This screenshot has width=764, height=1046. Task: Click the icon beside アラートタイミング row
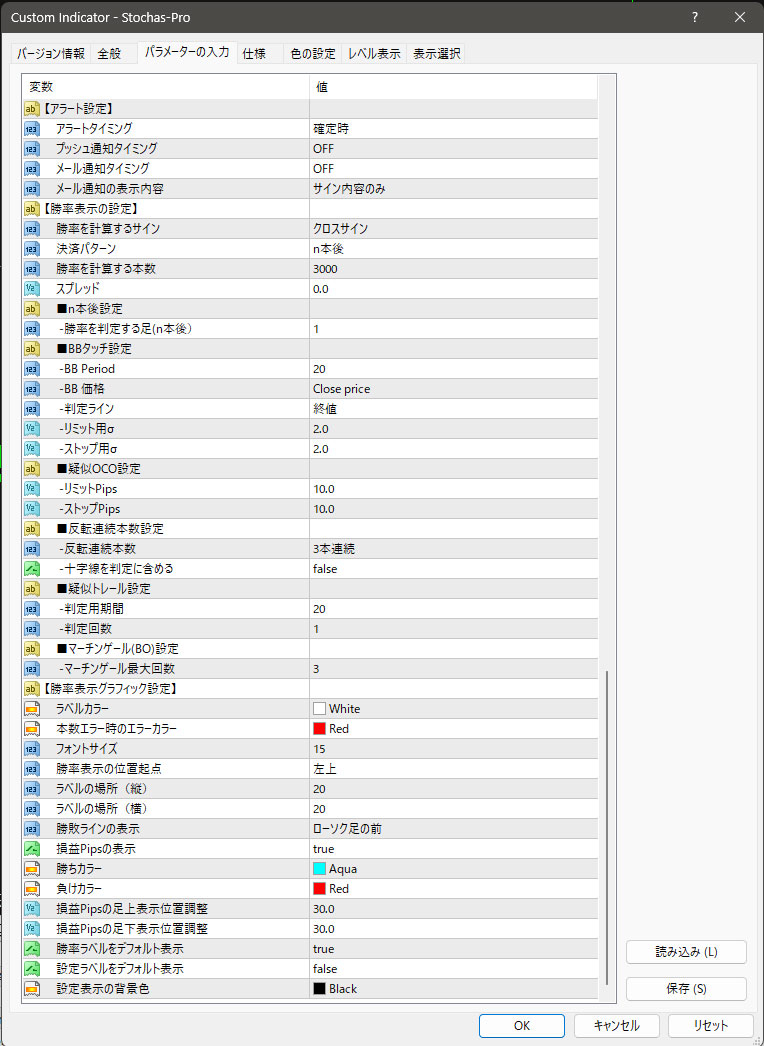pyautogui.click(x=32, y=129)
